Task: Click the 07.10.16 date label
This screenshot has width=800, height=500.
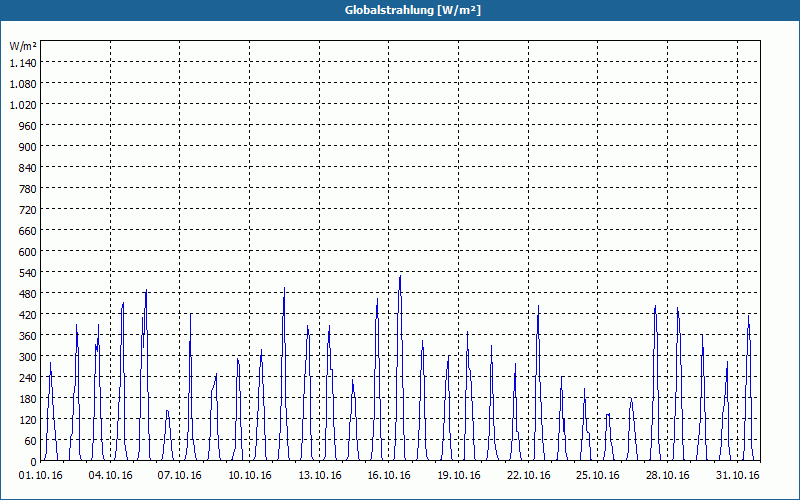Action: pos(180,475)
